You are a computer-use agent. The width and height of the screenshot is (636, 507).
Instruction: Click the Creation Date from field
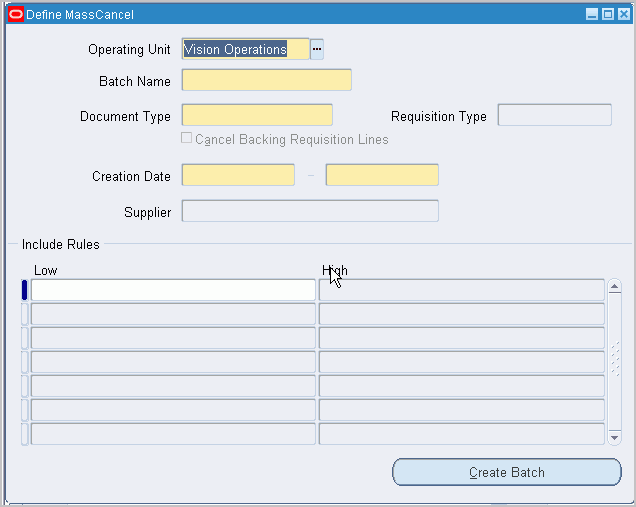[x=238, y=175]
